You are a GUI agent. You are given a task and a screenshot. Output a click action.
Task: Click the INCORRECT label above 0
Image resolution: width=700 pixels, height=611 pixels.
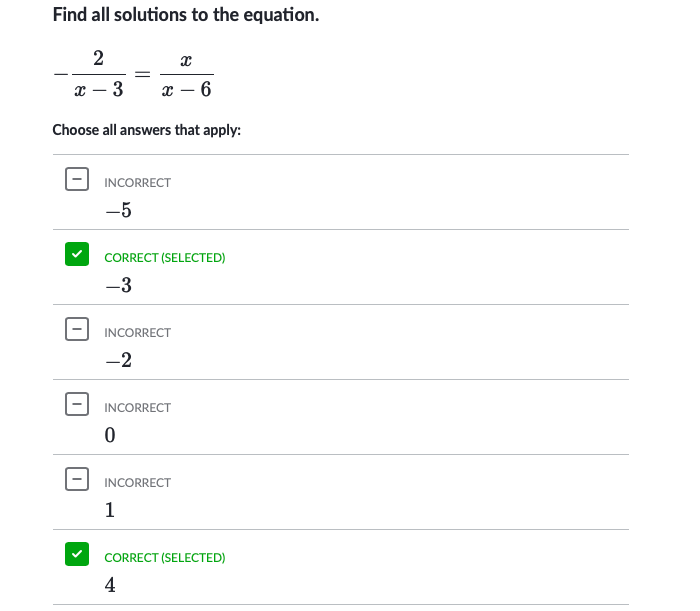[137, 408]
